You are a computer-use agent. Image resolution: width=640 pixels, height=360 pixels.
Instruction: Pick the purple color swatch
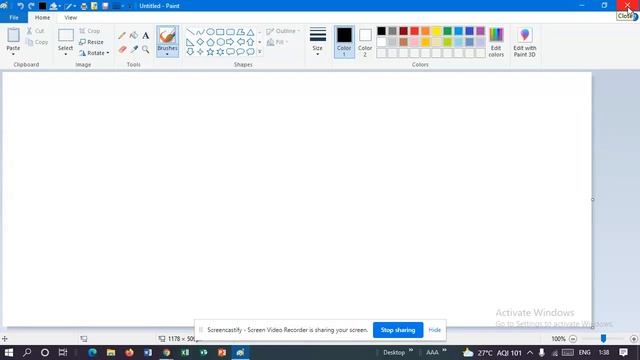tap(480, 31)
